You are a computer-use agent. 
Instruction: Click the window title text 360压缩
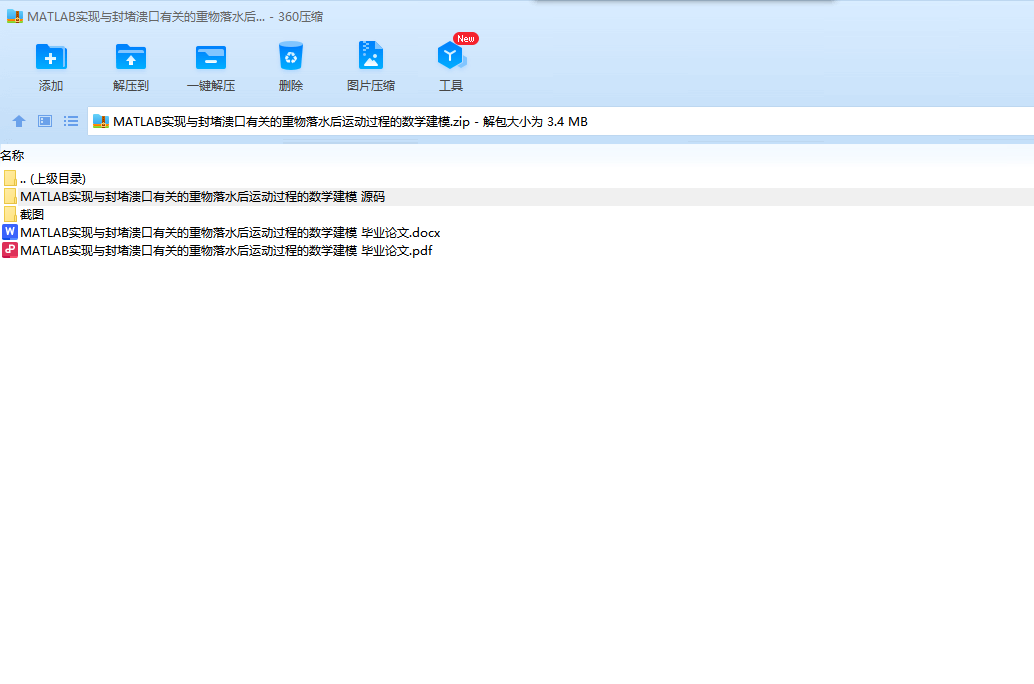(x=300, y=16)
